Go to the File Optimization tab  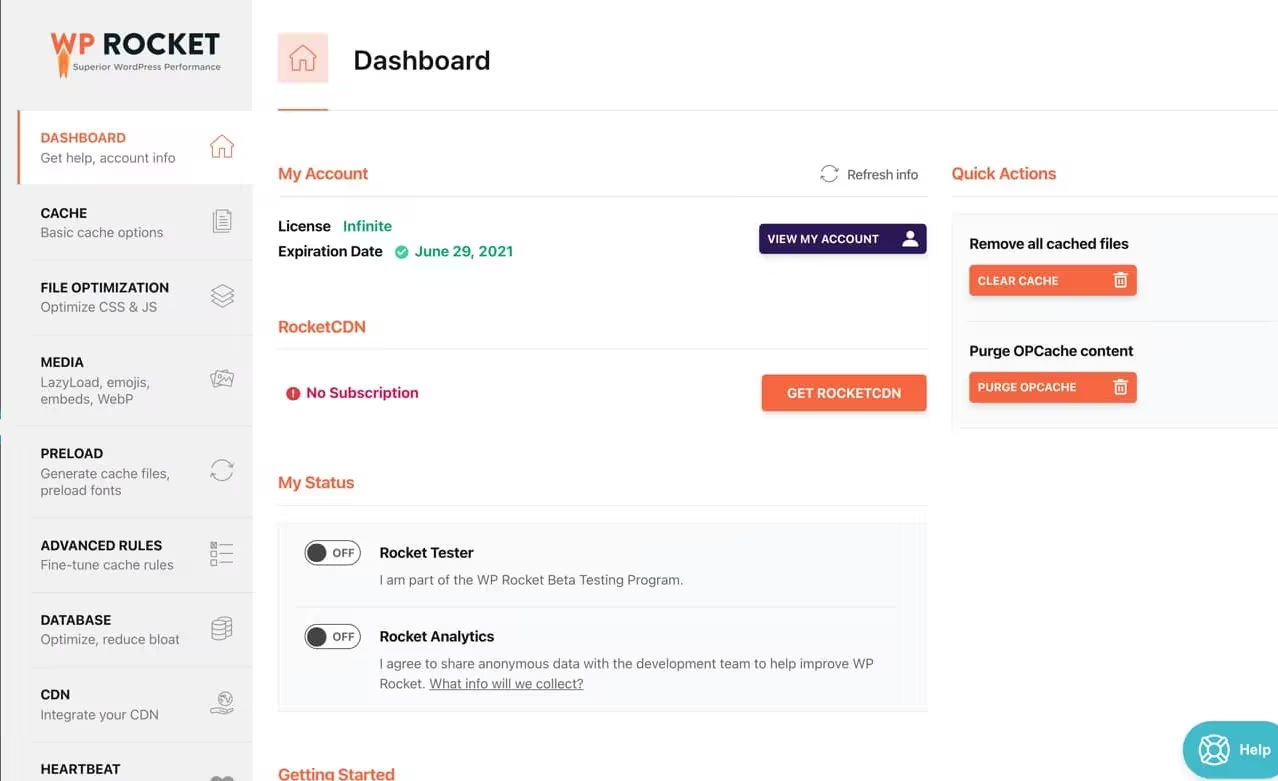(x=104, y=296)
